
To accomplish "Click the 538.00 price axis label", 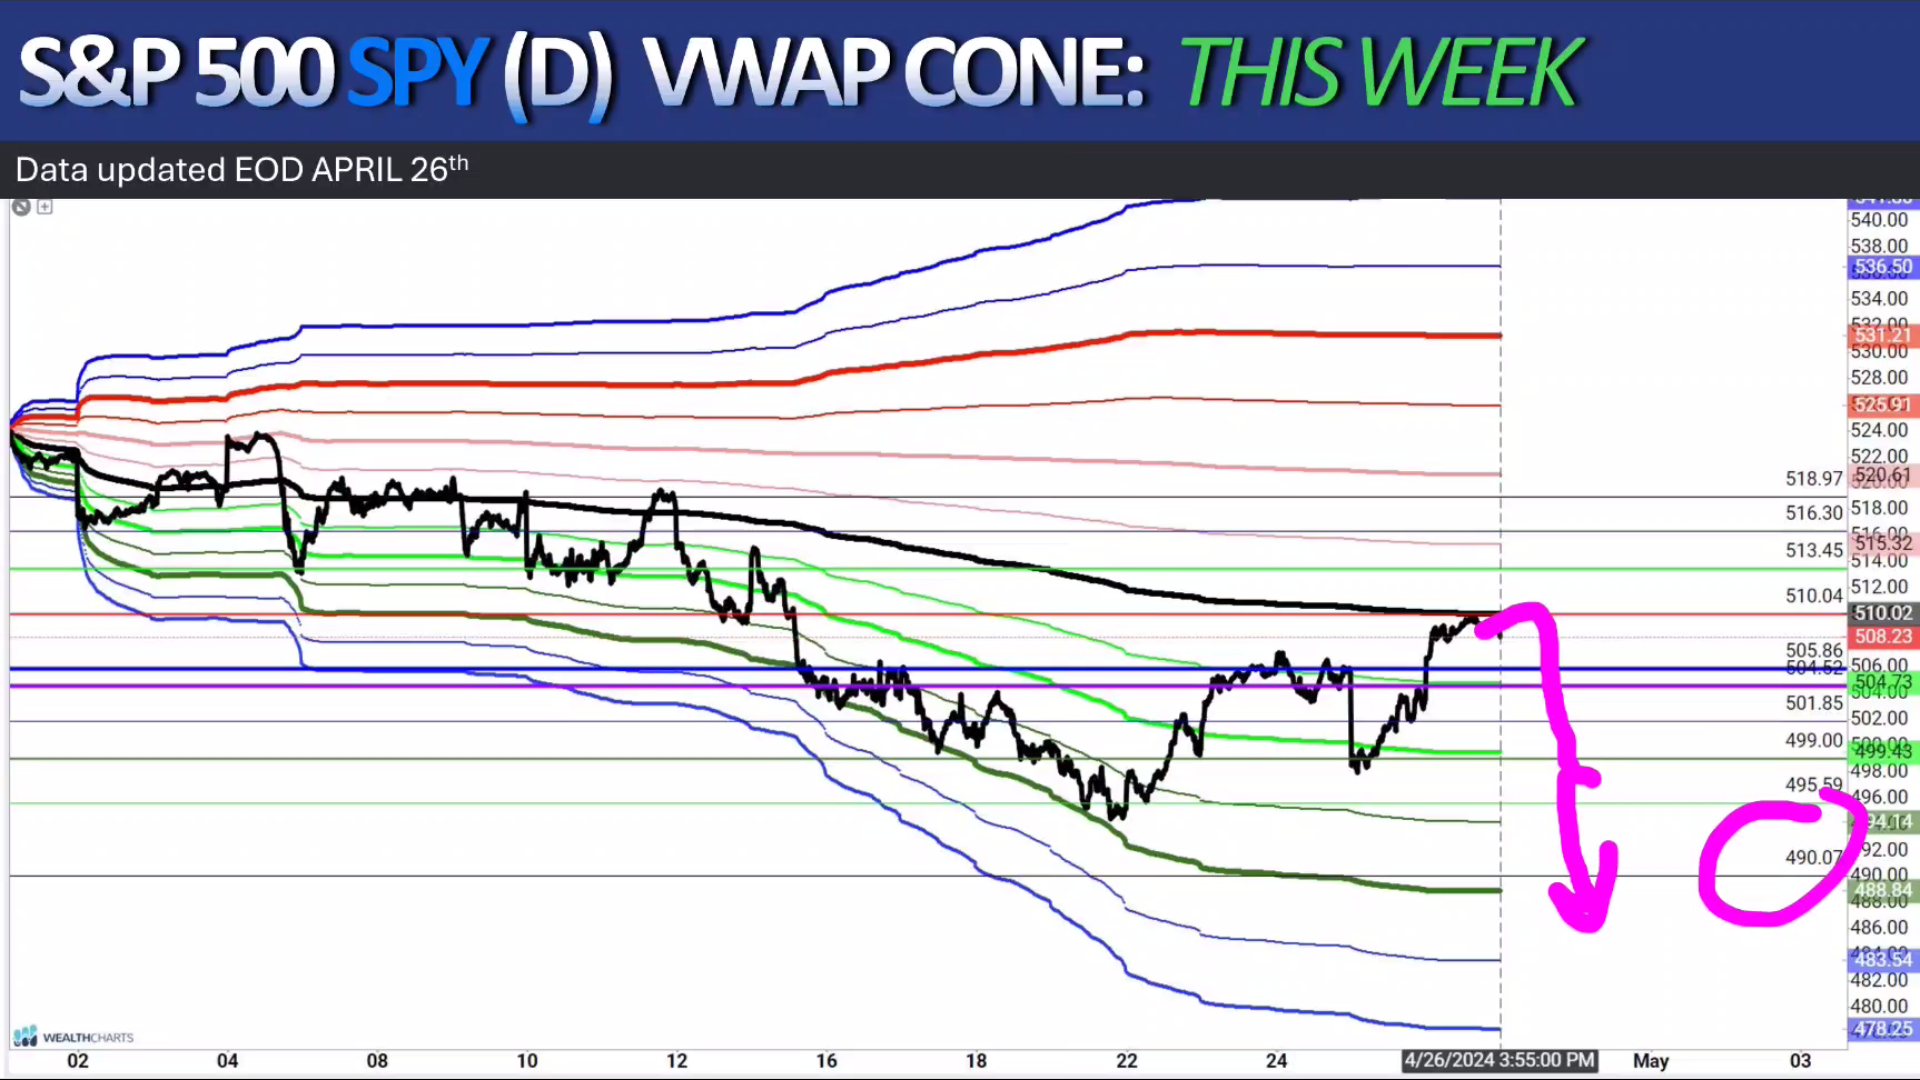I will 1879,246.
